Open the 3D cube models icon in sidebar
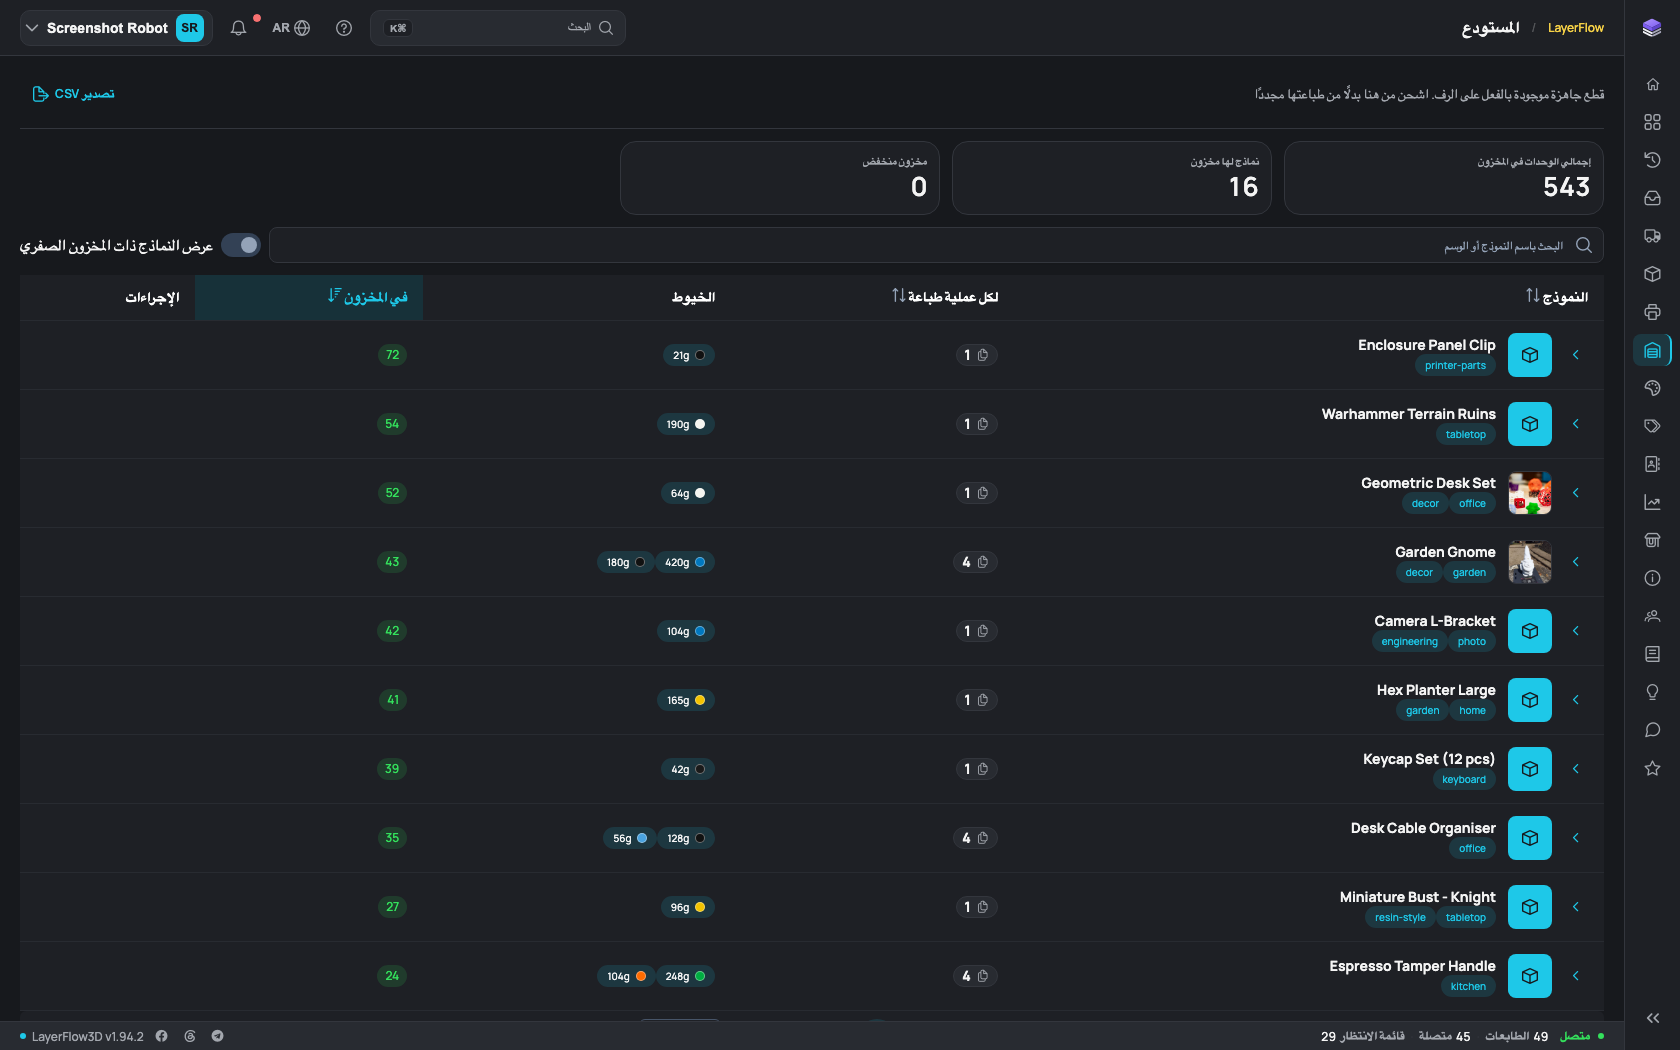 [x=1652, y=274]
